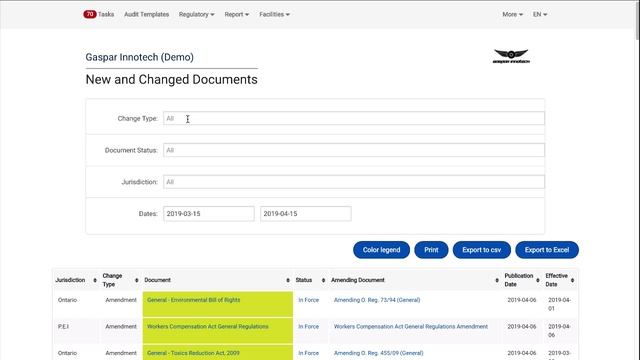Sort table by the Status column arrows
Viewport: 640px width, 360px height.
click(x=323, y=280)
